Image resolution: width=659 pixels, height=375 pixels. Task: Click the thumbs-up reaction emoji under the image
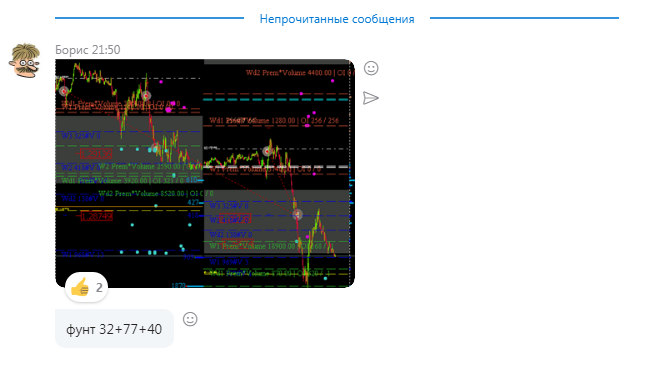pos(80,288)
